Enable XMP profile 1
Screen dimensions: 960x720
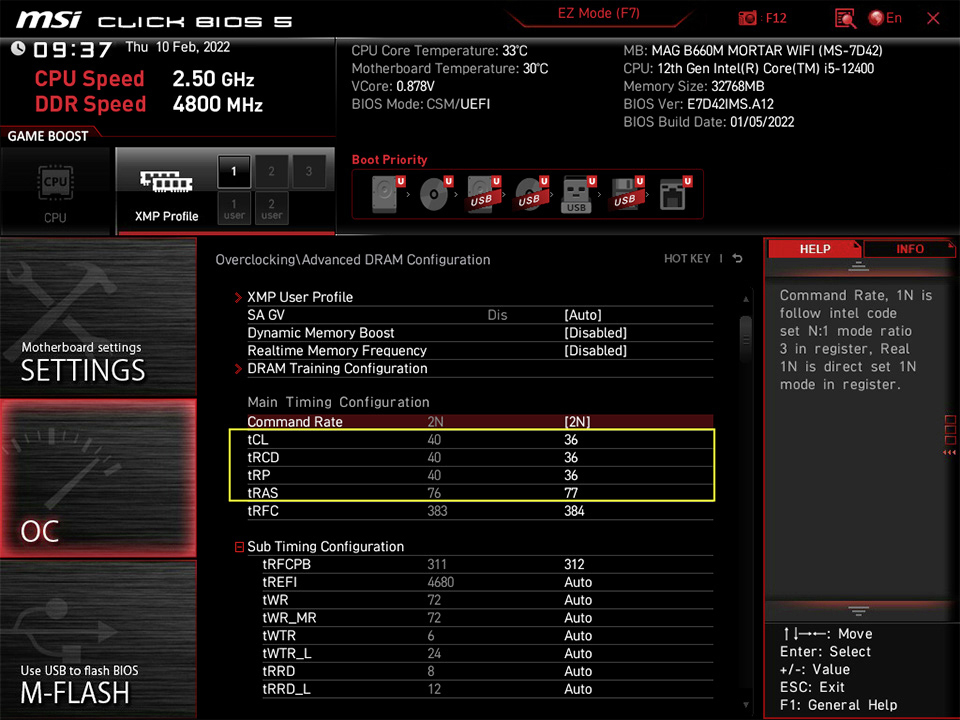point(234,171)
